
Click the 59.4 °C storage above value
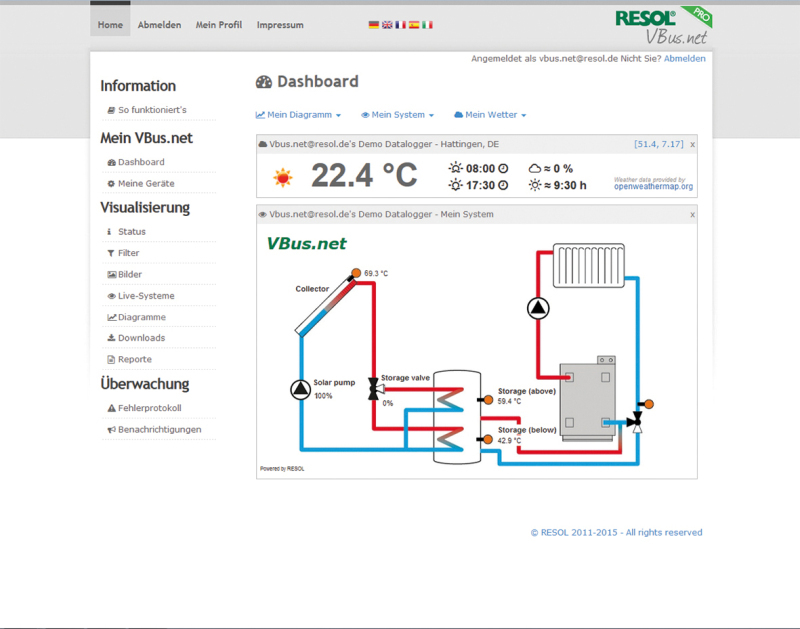[509, 401]
